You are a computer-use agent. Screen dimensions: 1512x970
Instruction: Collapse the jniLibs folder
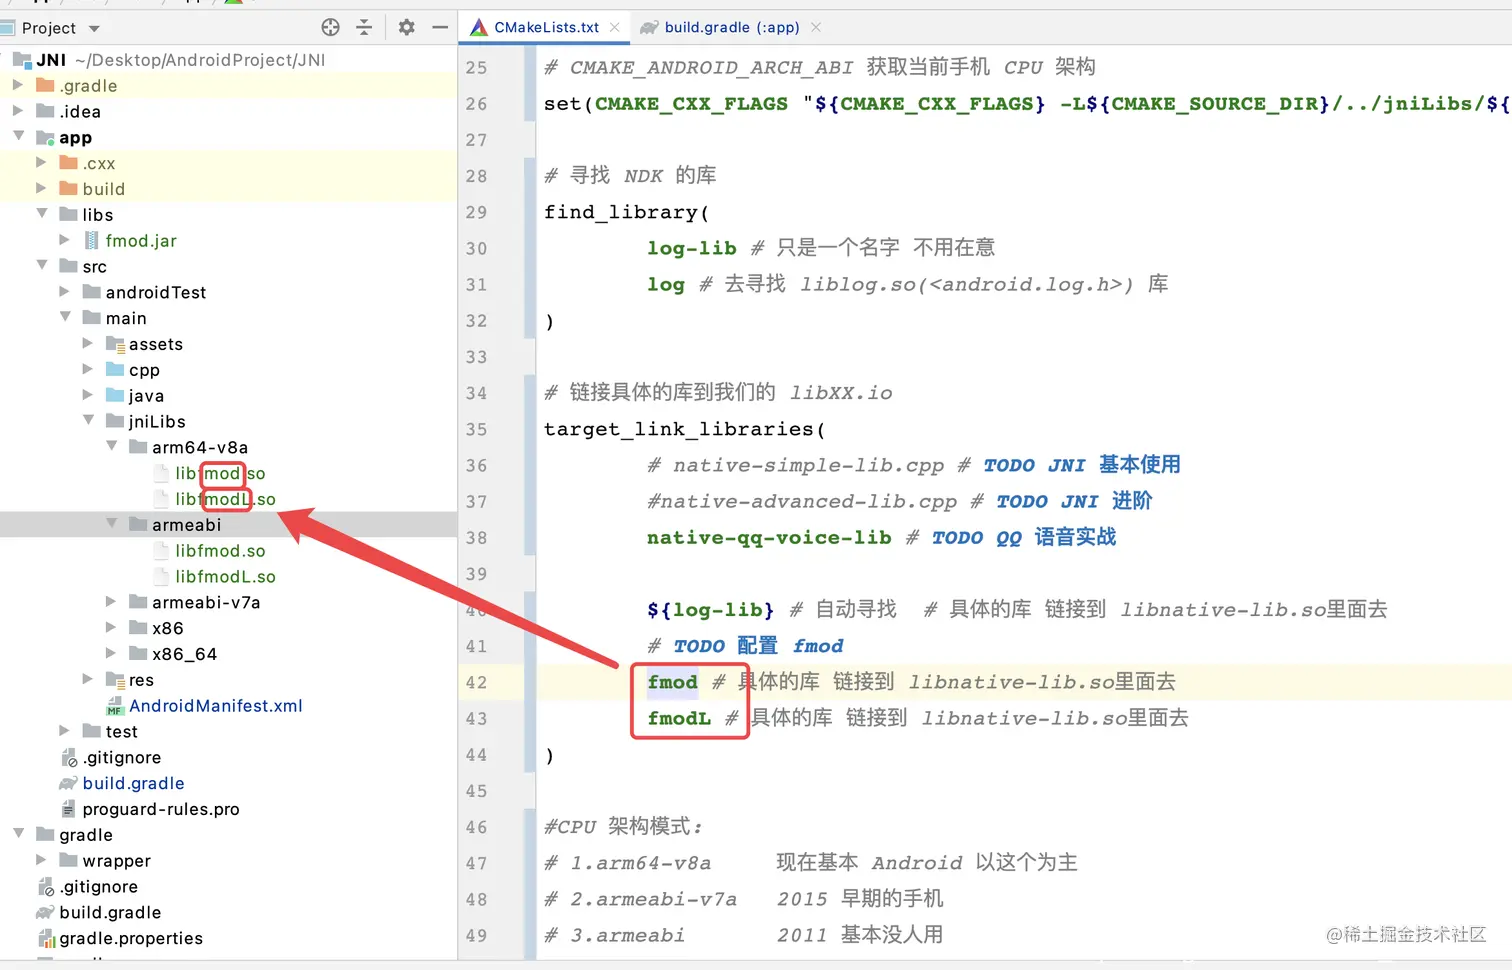88,420
